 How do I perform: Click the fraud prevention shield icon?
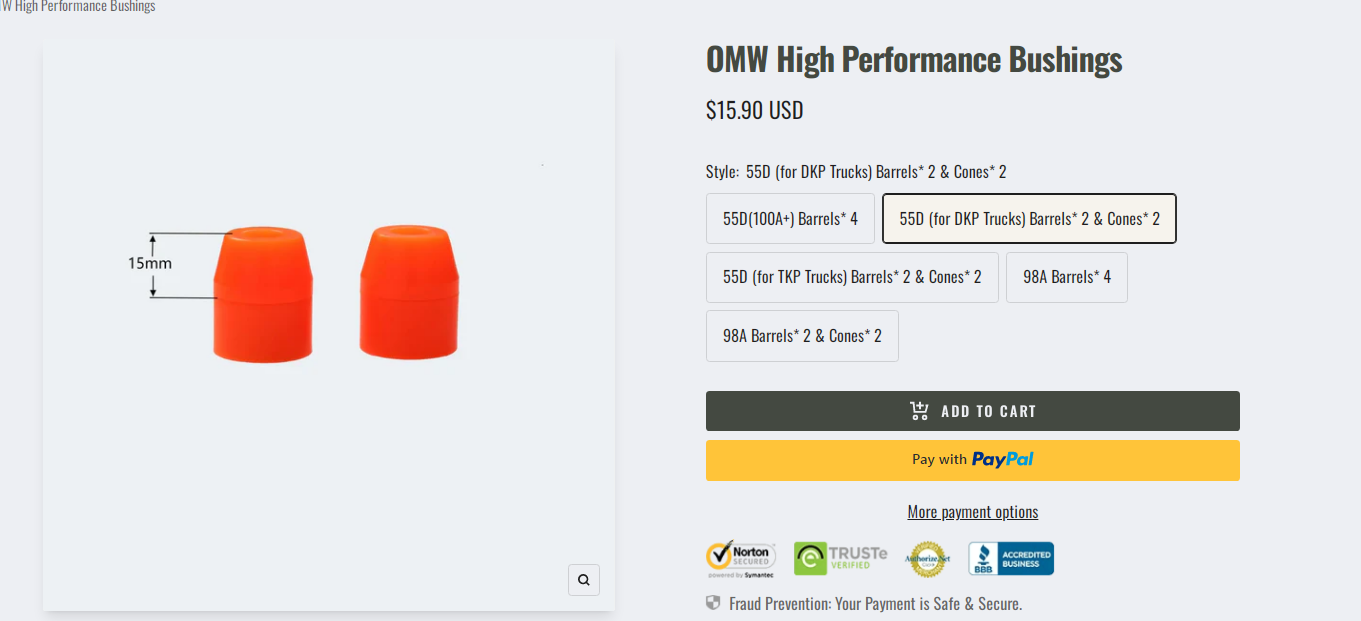tap(713, 603)
